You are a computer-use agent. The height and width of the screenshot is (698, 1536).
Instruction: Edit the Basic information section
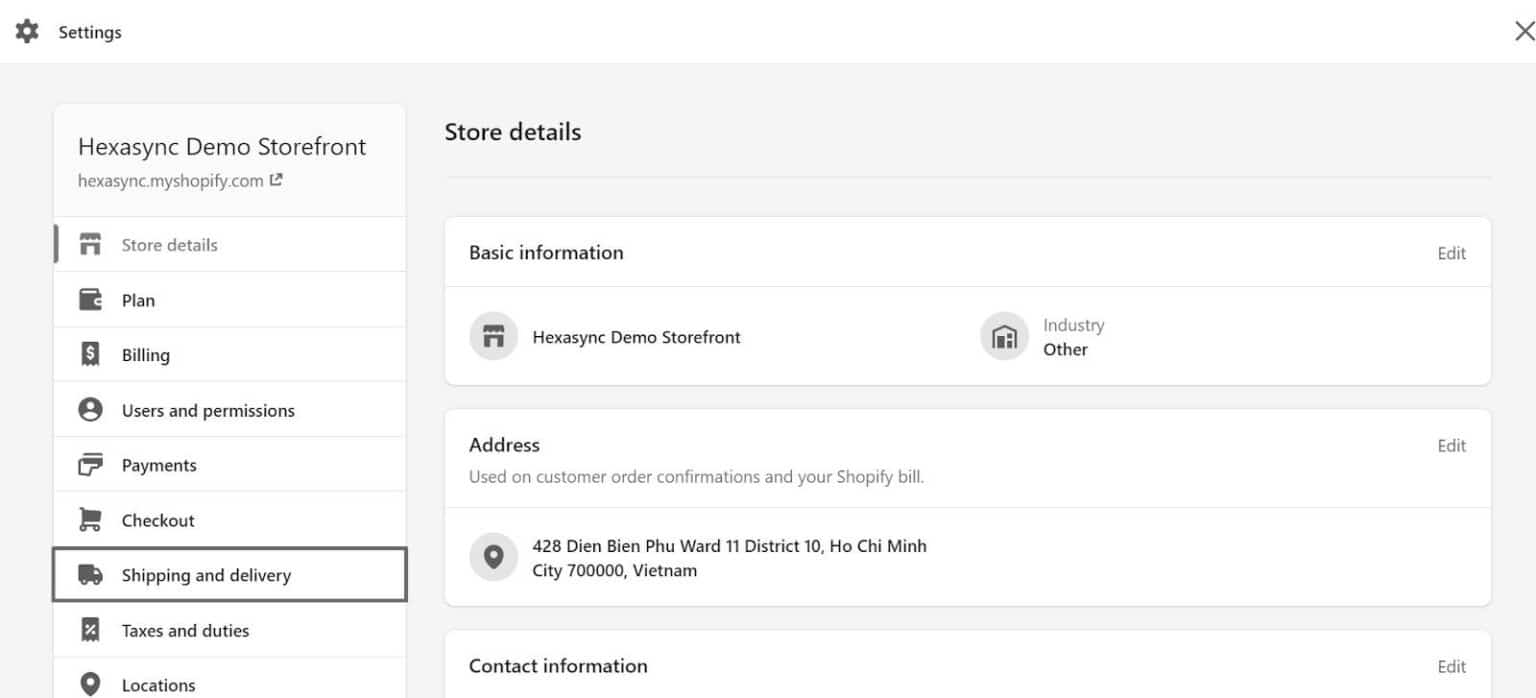point(1451,253)
